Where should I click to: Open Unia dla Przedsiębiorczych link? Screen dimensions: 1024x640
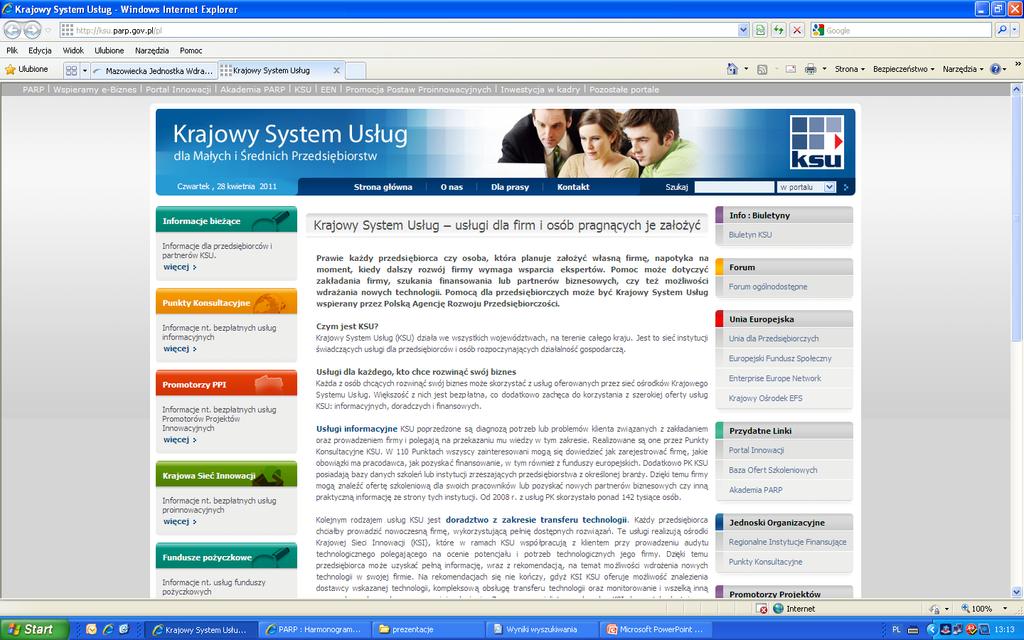click(x=773, y=338)
